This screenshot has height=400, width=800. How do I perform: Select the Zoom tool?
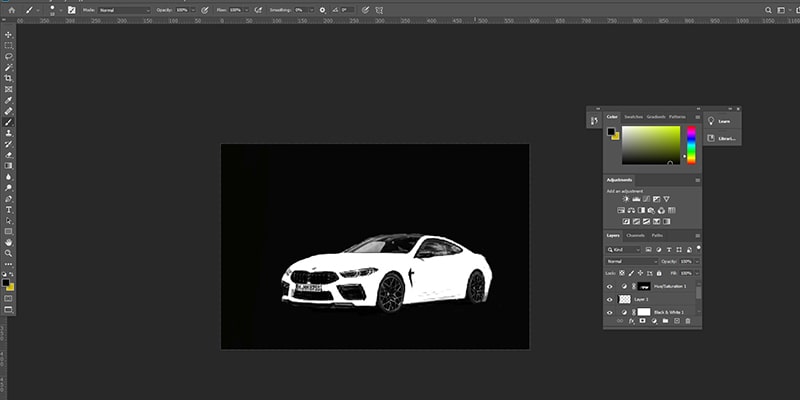point(8,254)
